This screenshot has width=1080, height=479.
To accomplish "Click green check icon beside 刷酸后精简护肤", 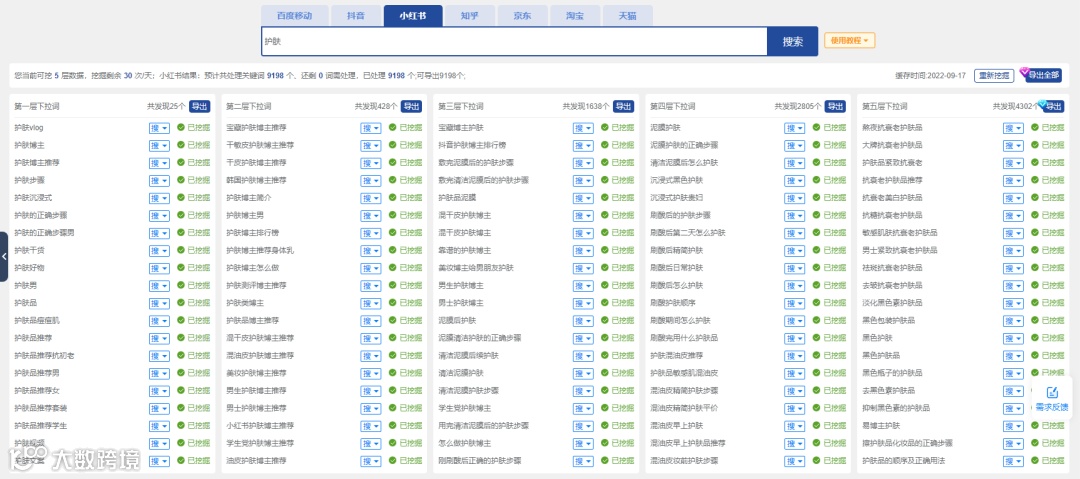I will click(x=816, y=250).
